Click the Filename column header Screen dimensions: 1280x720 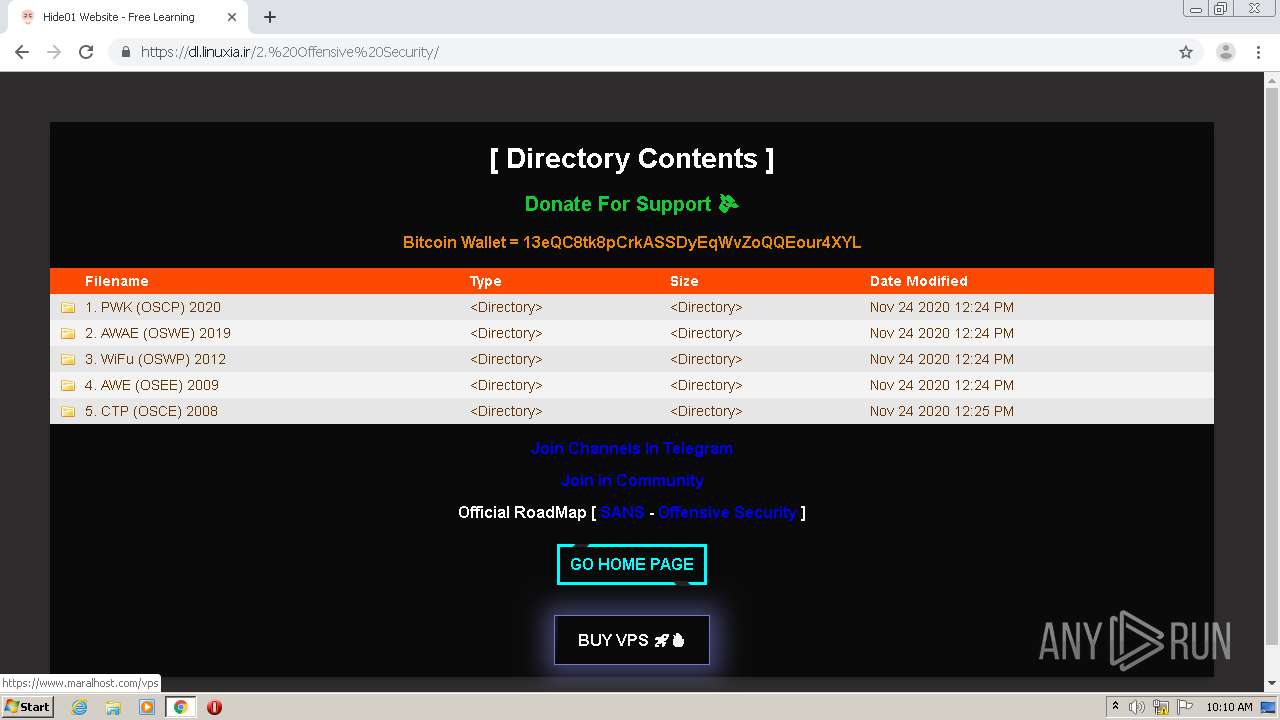[x=117, y=281]
